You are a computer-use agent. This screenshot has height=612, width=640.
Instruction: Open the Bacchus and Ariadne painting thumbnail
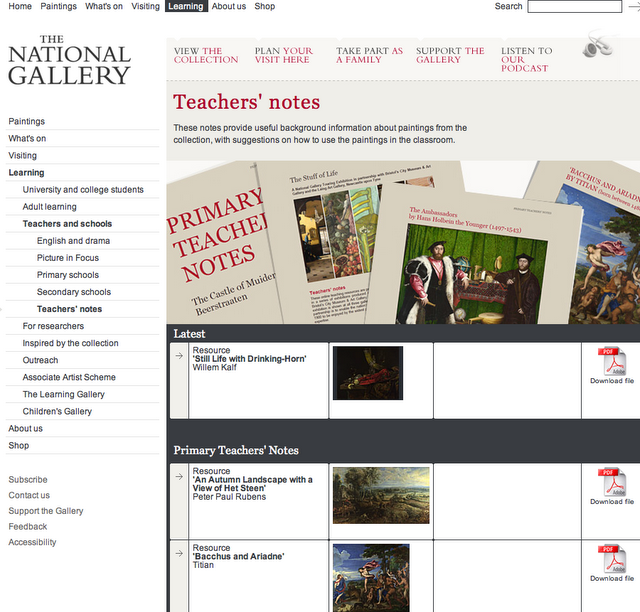pos(371,578)
